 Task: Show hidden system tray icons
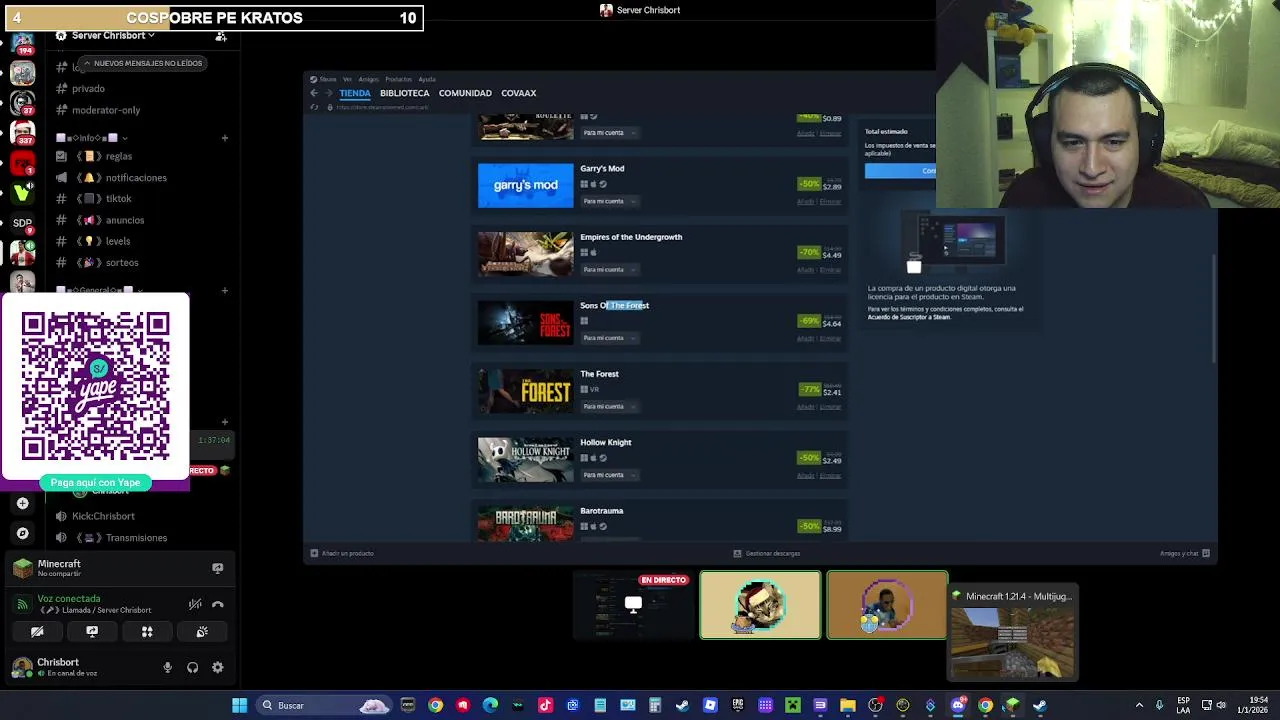click(x=1139, y=705)
